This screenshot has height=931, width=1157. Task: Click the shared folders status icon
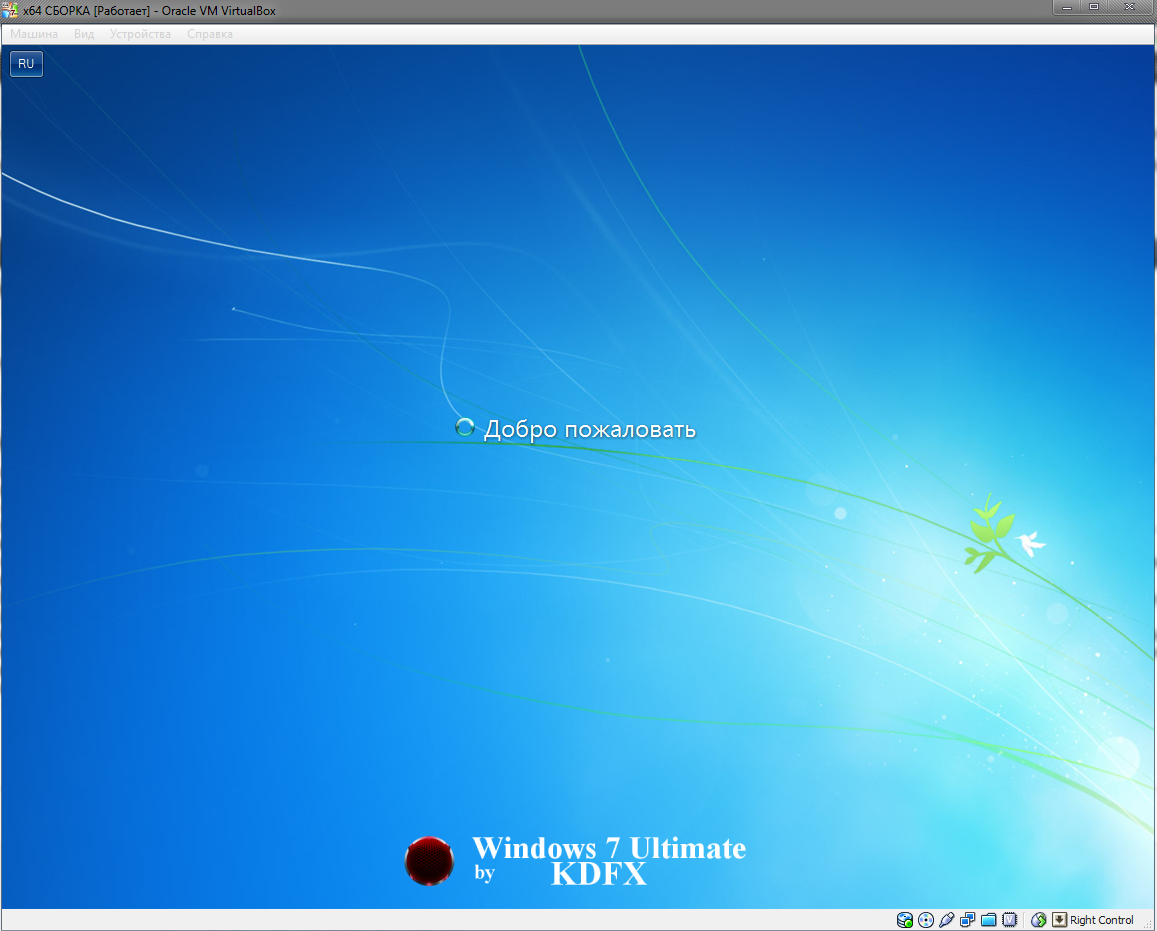pos(989,920)
